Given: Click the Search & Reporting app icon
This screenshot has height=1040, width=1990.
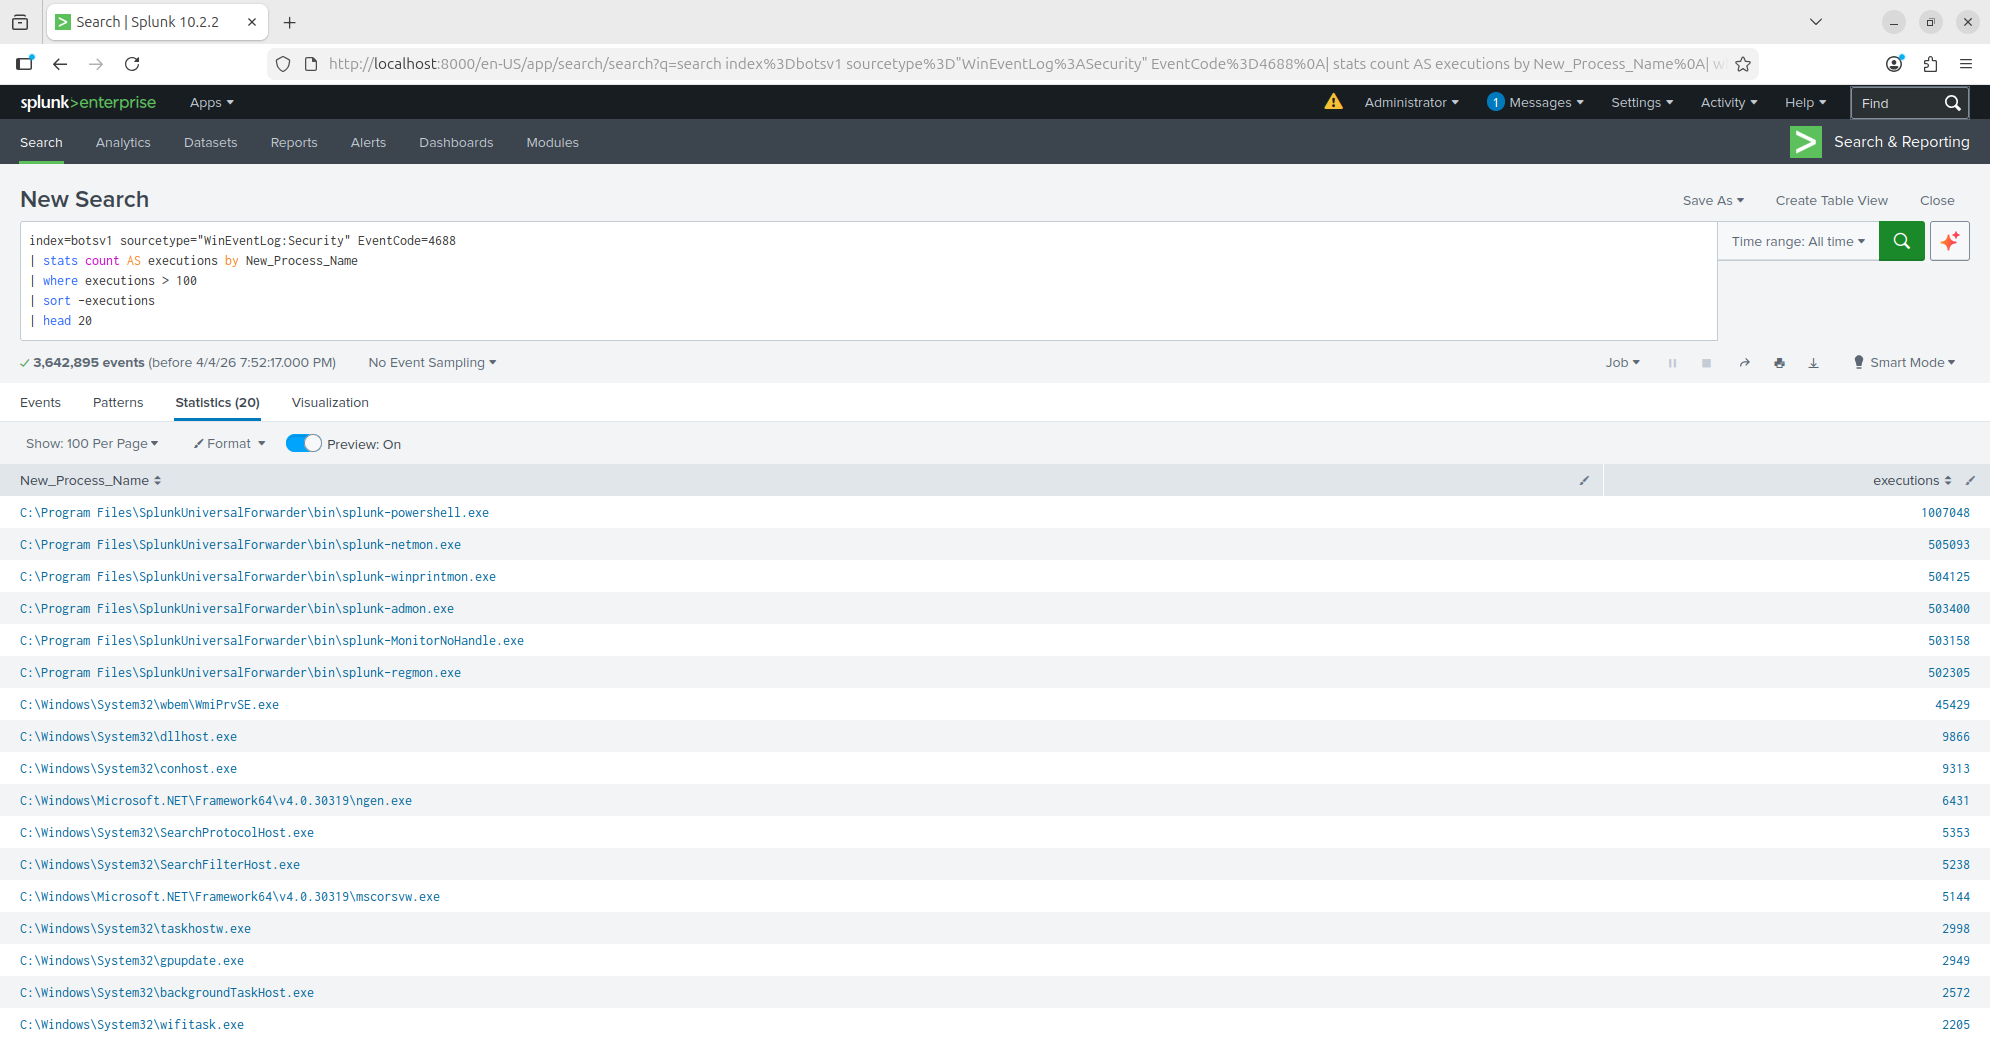Looking at the screenshot, I should pyautogui.click(x=1806, y=142).
